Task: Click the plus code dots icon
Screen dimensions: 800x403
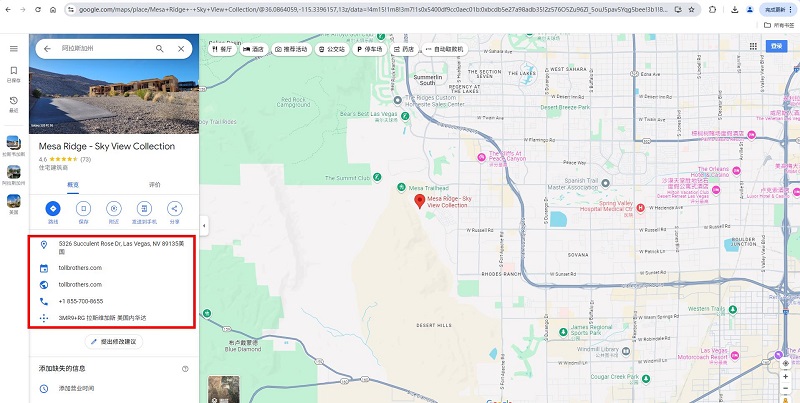Action: click(x=44, y=318)
